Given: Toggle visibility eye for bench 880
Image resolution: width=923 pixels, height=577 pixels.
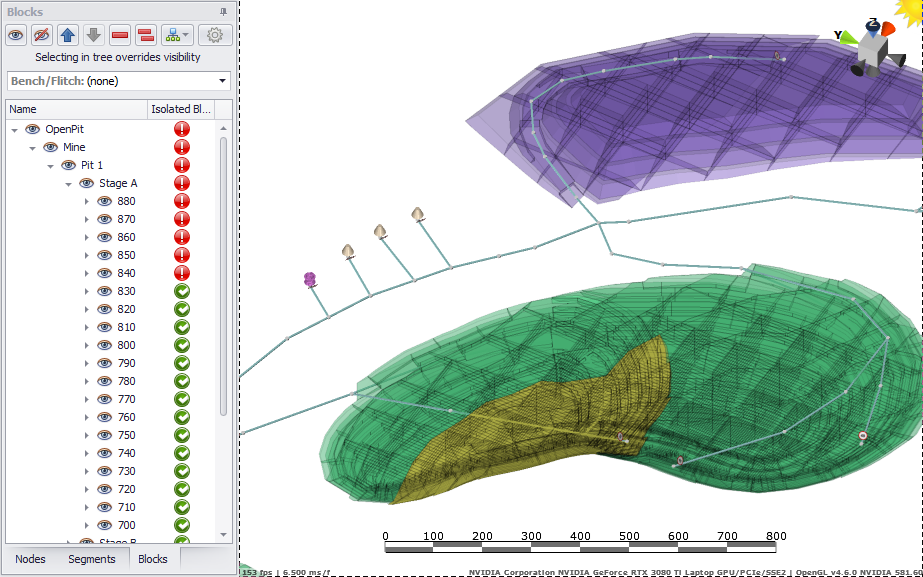Looking at the screenshot, I should tap(104, 201).
